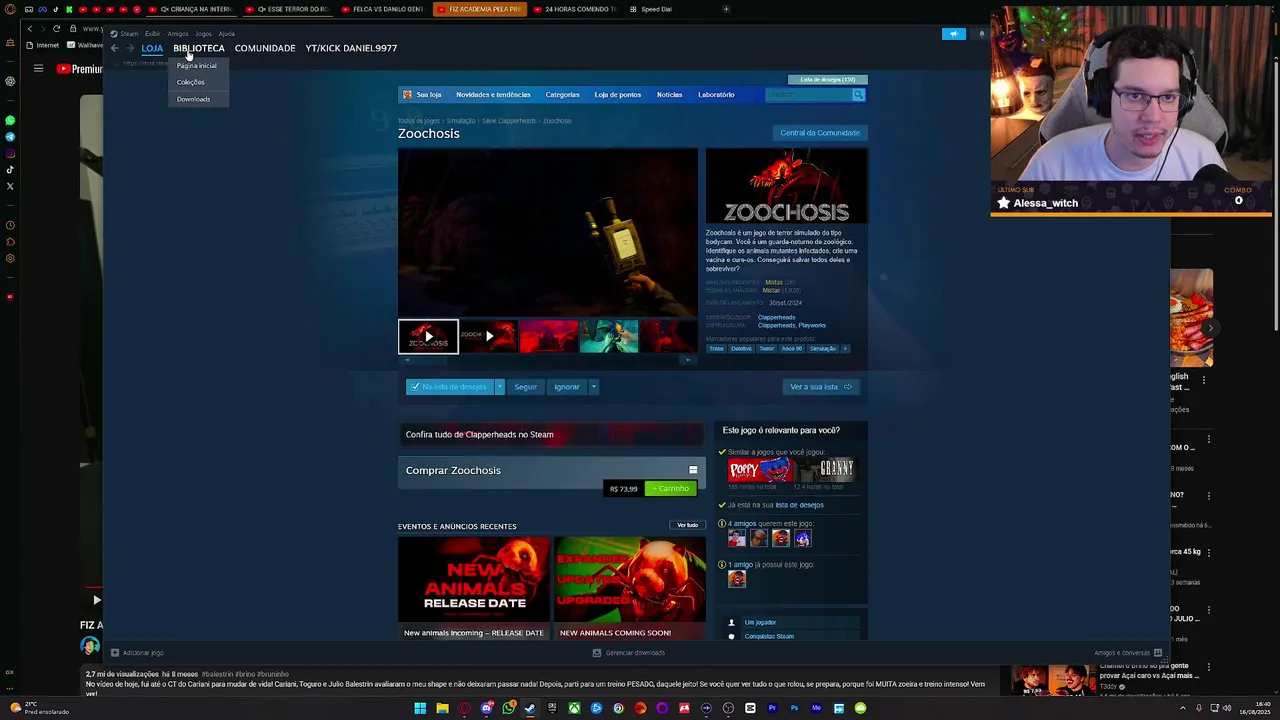The image size is (1280, 720).
Task: Open the WhatsApp taskbar icon
Action: [508, 709]
